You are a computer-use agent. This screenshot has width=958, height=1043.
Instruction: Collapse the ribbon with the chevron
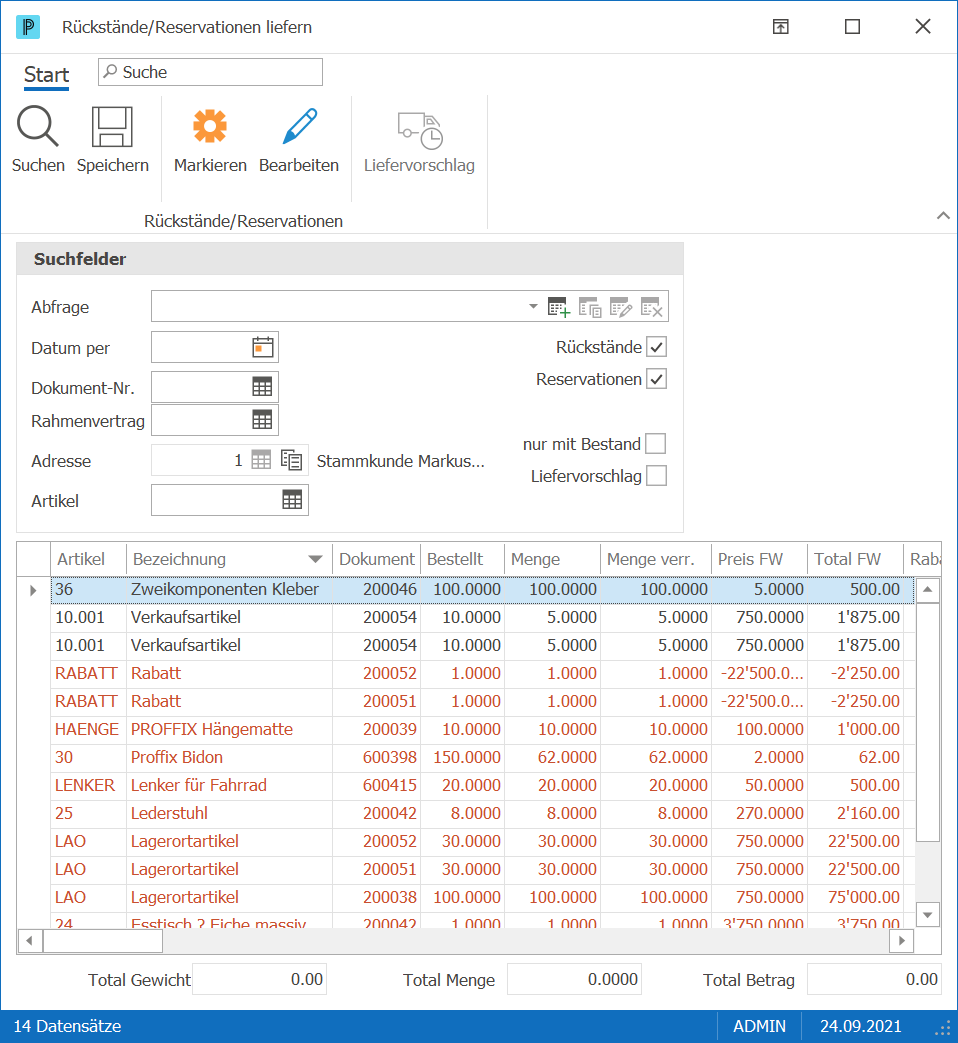pyautogui.click(x=943, y=216)
